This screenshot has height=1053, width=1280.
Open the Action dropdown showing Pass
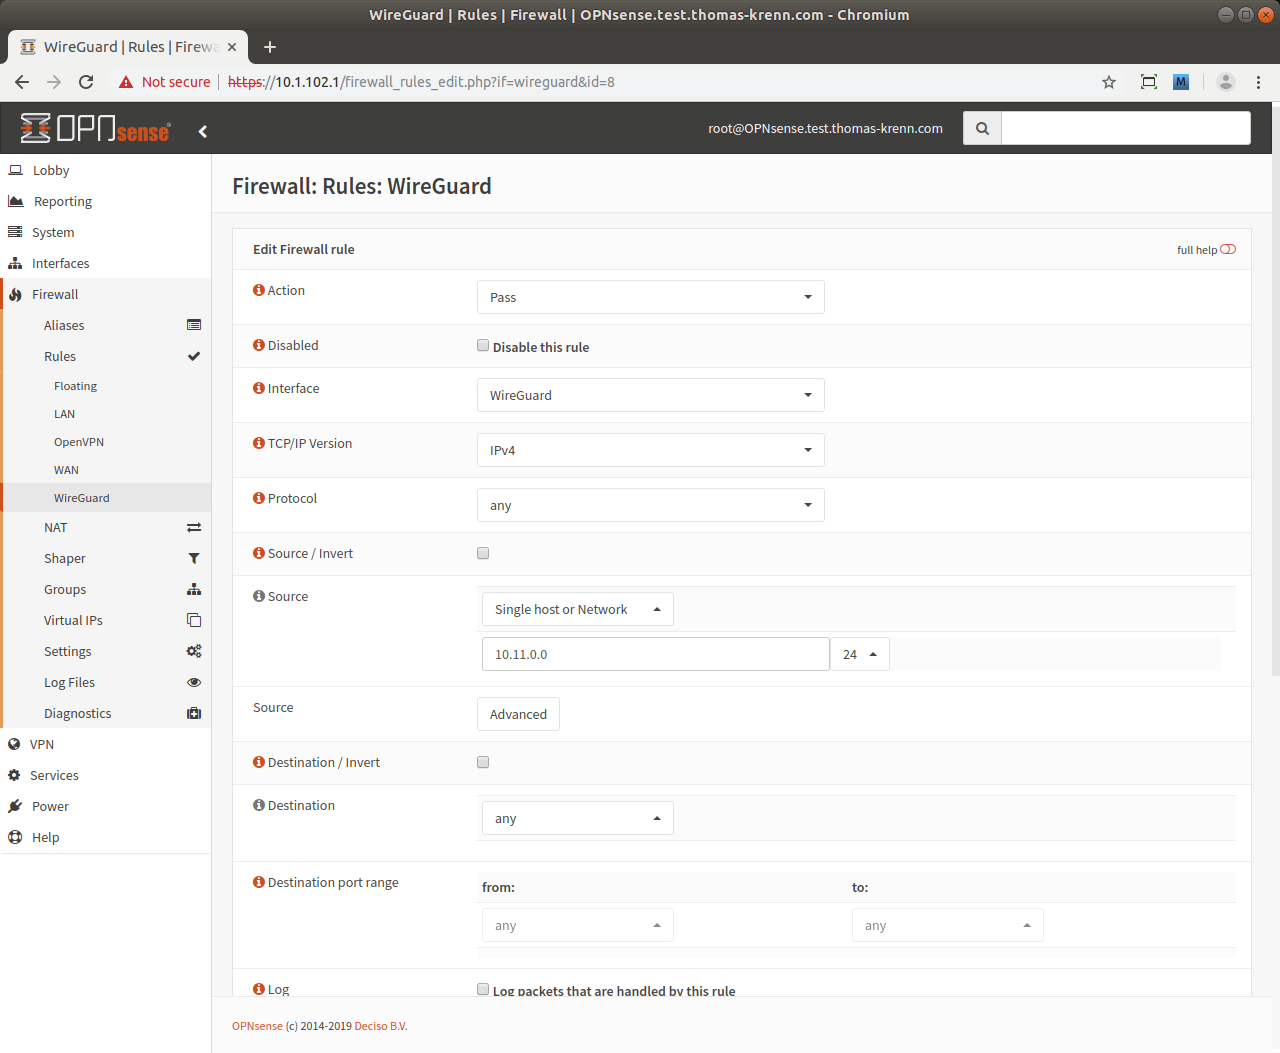[x=650, y=297]
